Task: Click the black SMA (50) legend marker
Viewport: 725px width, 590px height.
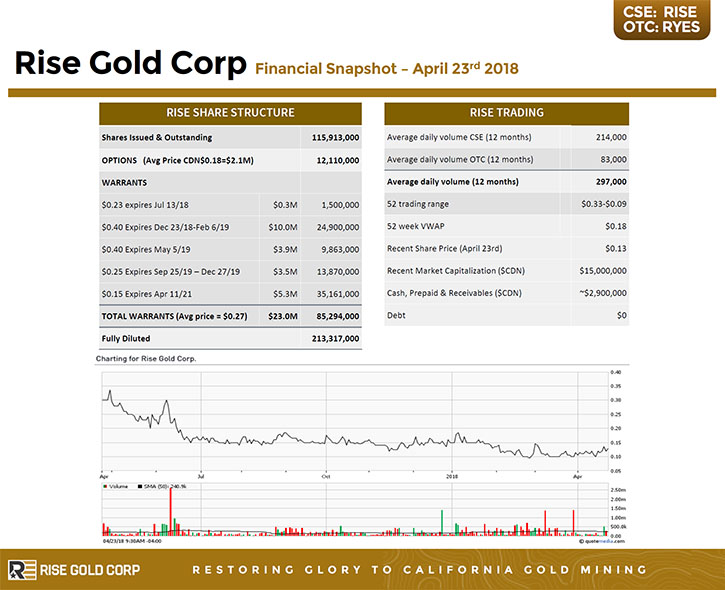Action: [140, 486]
